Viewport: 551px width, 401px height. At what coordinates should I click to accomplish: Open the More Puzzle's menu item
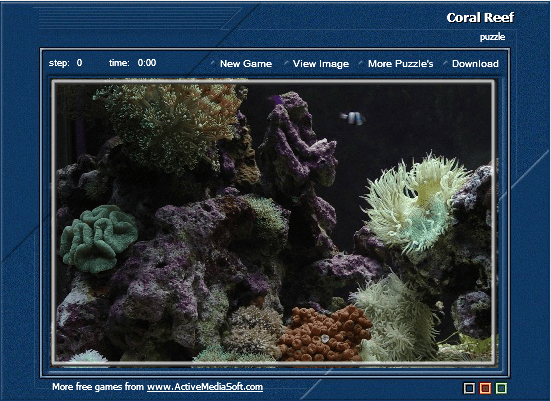click(x=401, y=64)
